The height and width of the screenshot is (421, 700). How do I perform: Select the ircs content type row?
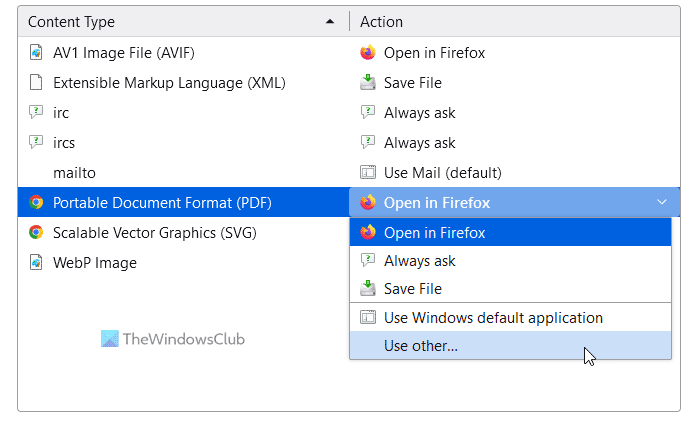(64, 143)
